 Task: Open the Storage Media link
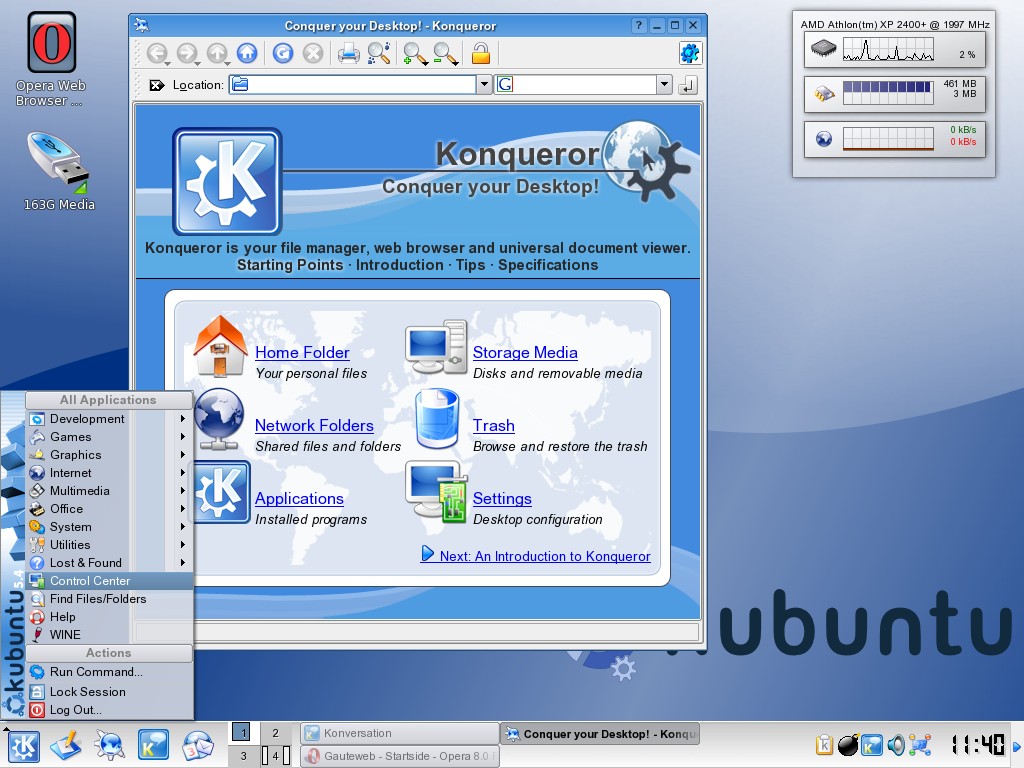tap(525, 353)
